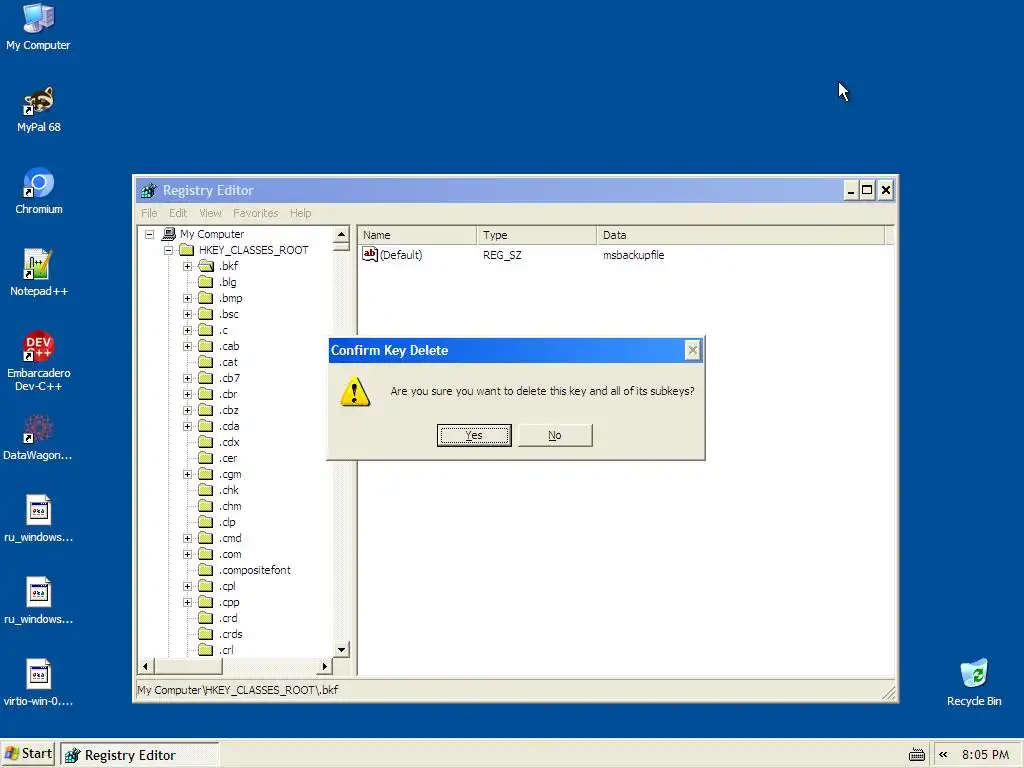The width and height of the screenshot is (1024, 768).
Task: Click the Start button
Action: coord(28,754)
